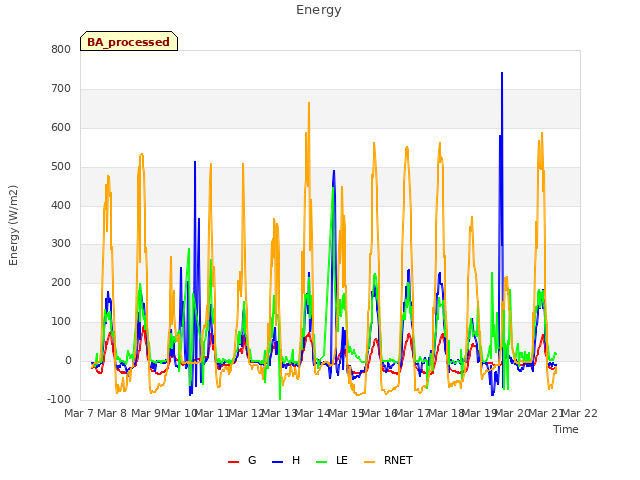Click the 200 y-axis tick label
The width and height of the screenshot is (640, 480).
pyautogui.click(x=61, y=282)
